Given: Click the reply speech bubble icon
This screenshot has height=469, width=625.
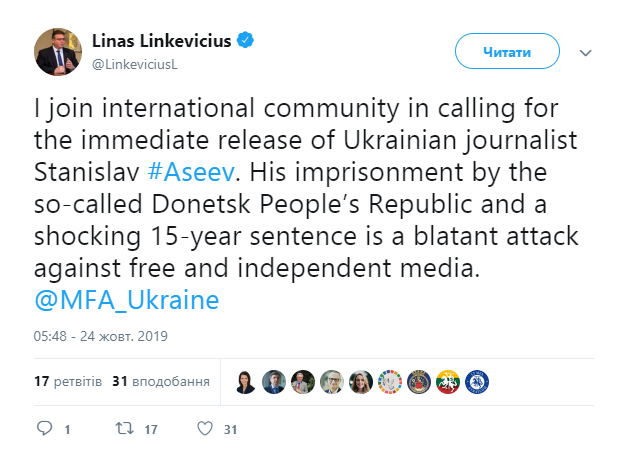Looking at the screenshot, I should coord(44,429).
